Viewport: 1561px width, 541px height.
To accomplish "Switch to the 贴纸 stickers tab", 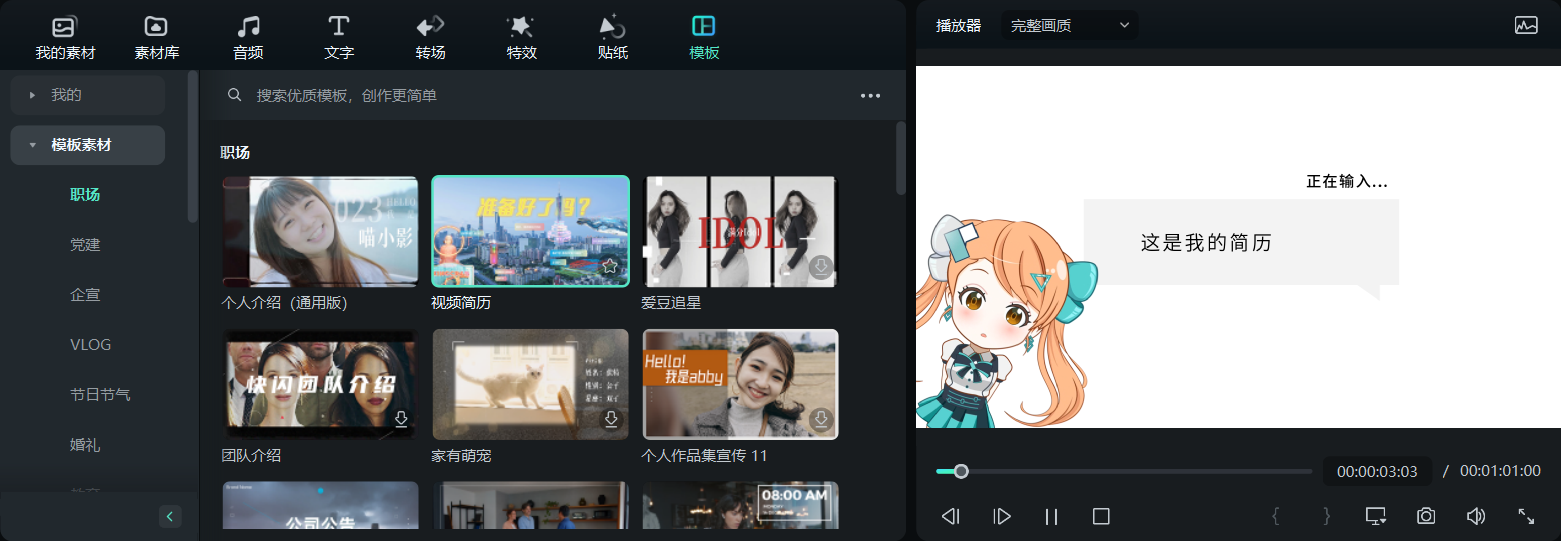I will [612, 38].
